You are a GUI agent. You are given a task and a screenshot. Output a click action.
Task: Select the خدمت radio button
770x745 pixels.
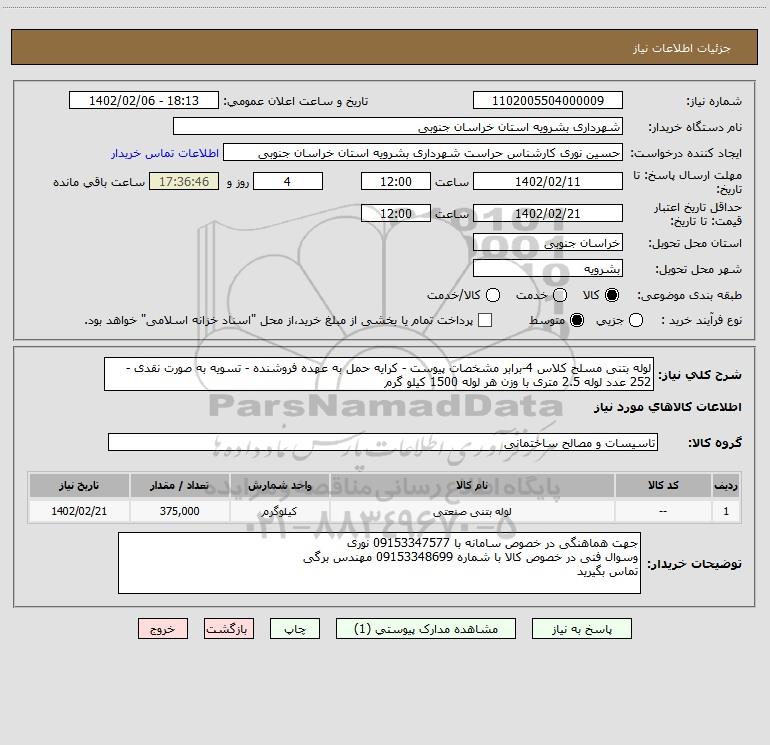(560, 295)
